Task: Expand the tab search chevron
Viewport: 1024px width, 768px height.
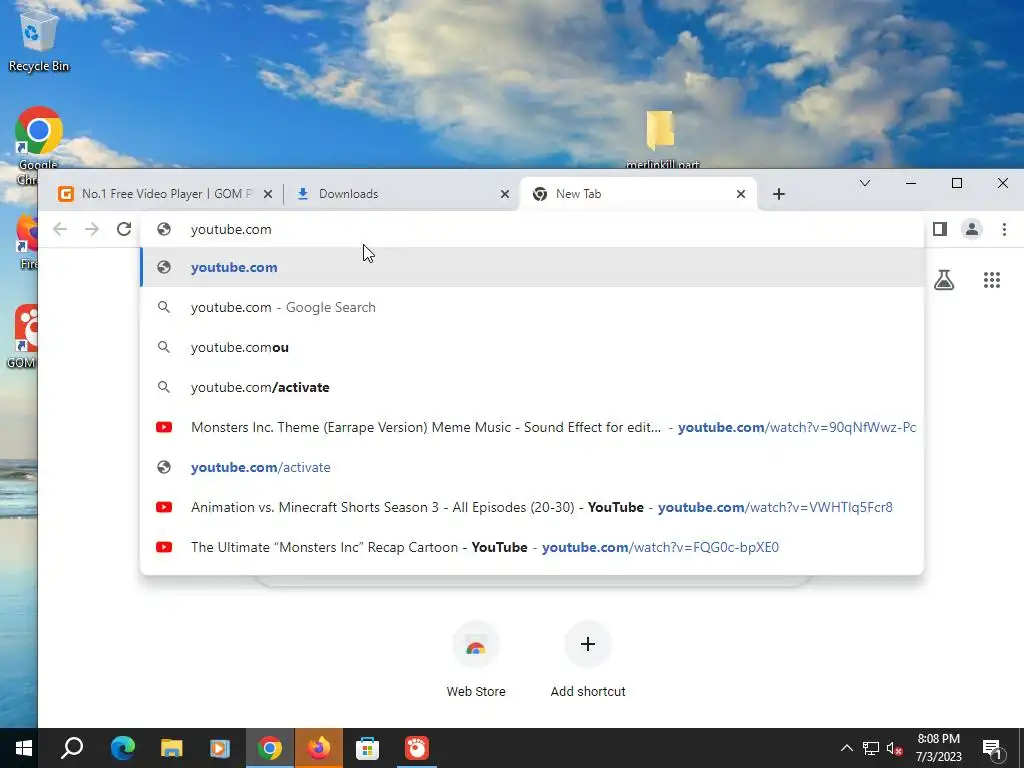Action: click(x=865, y=183)
